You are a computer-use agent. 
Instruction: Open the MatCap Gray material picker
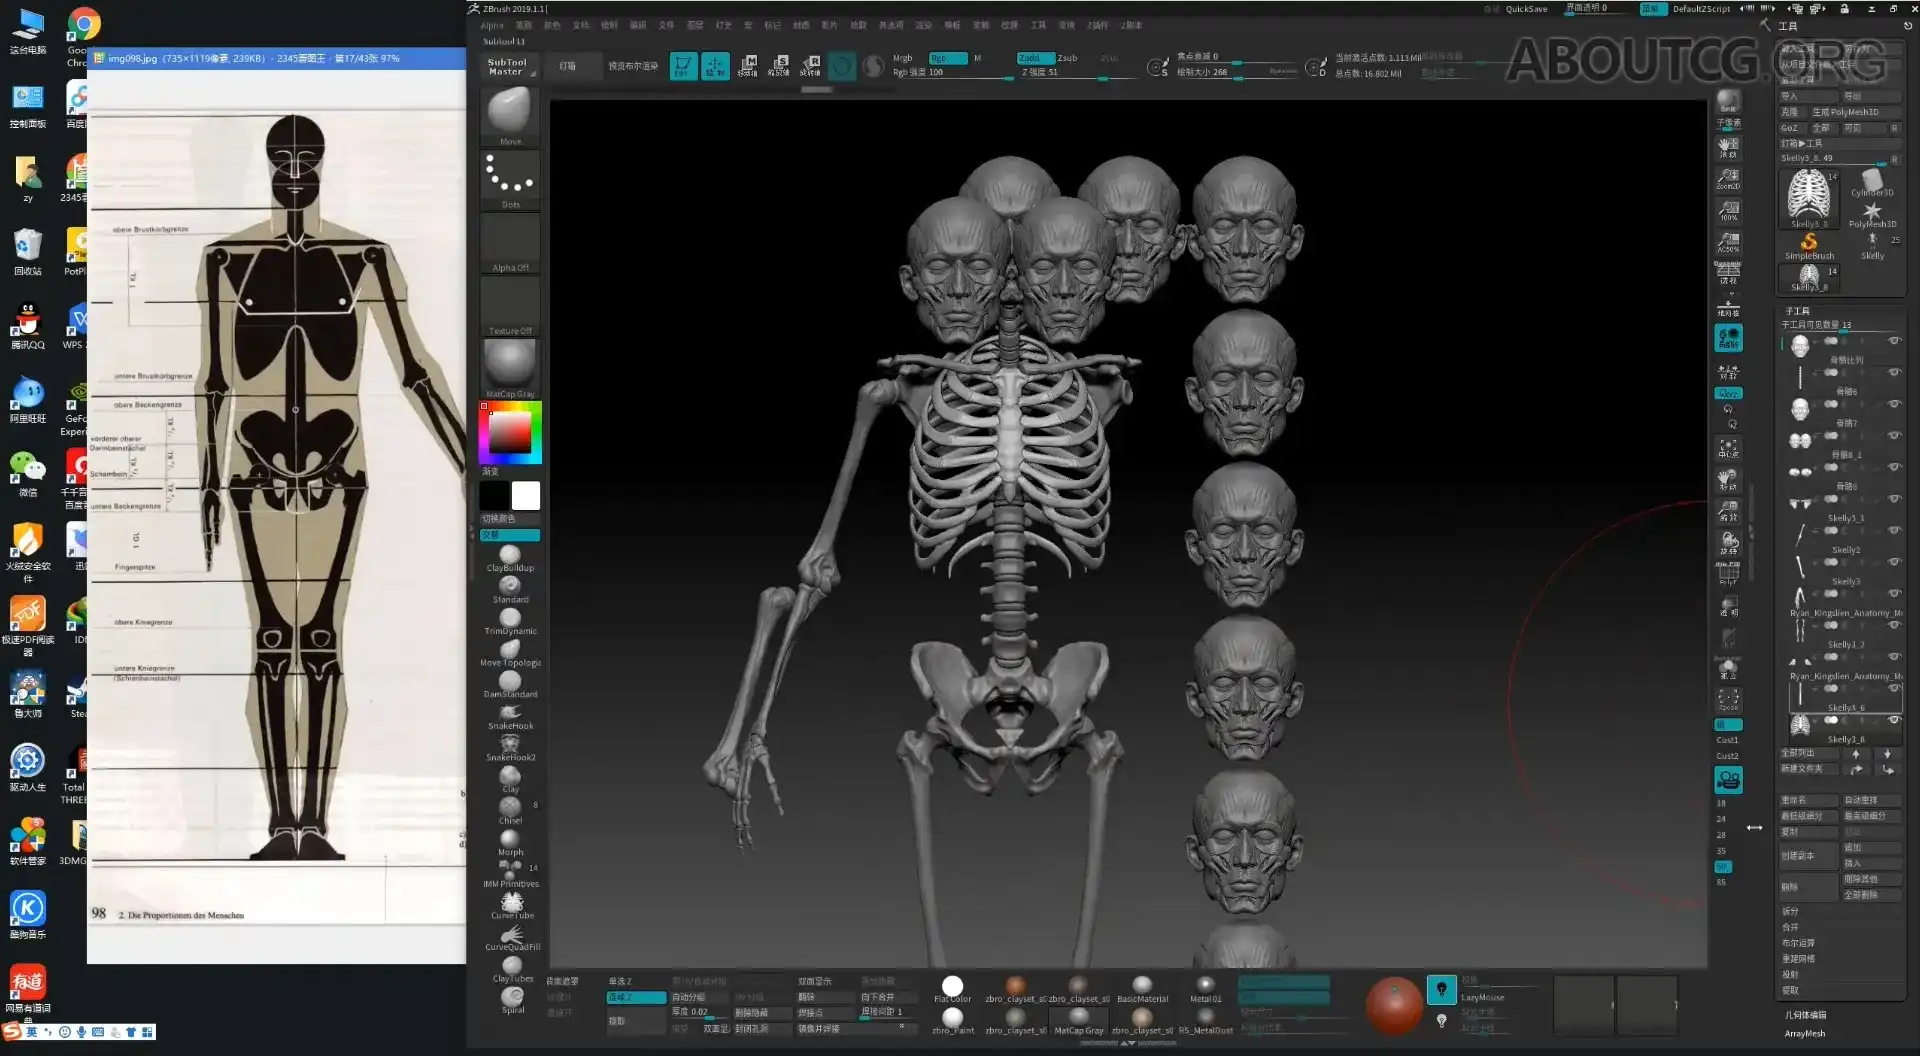(x=510, y=363)
